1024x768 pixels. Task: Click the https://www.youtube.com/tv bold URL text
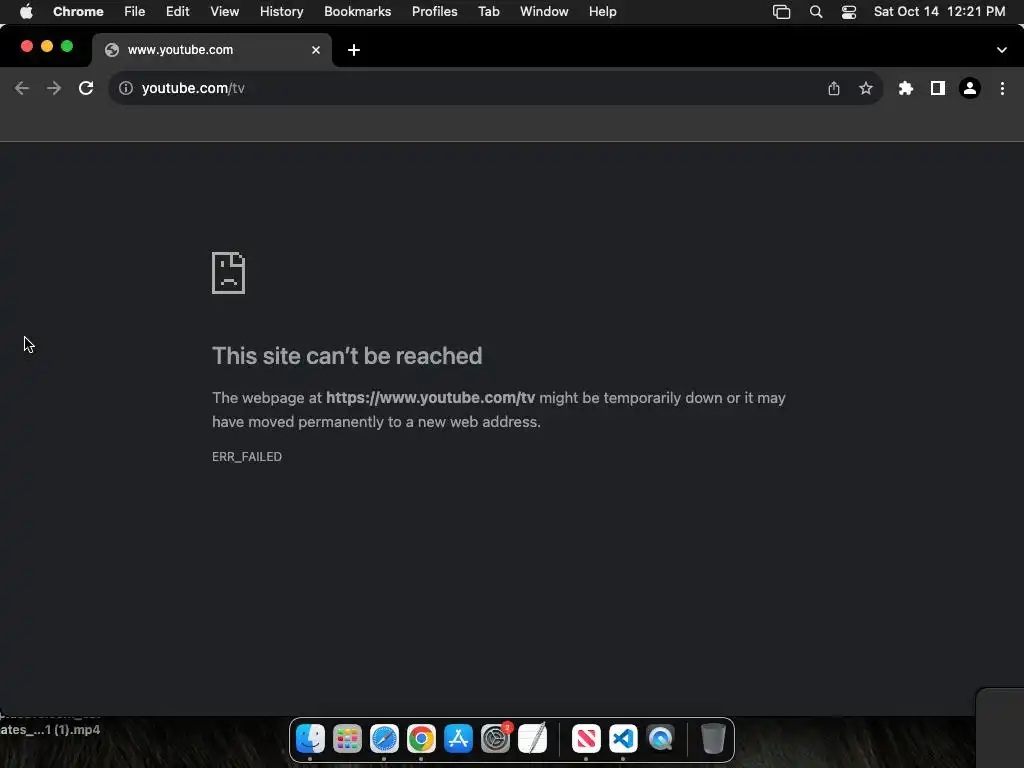(430, 398)
